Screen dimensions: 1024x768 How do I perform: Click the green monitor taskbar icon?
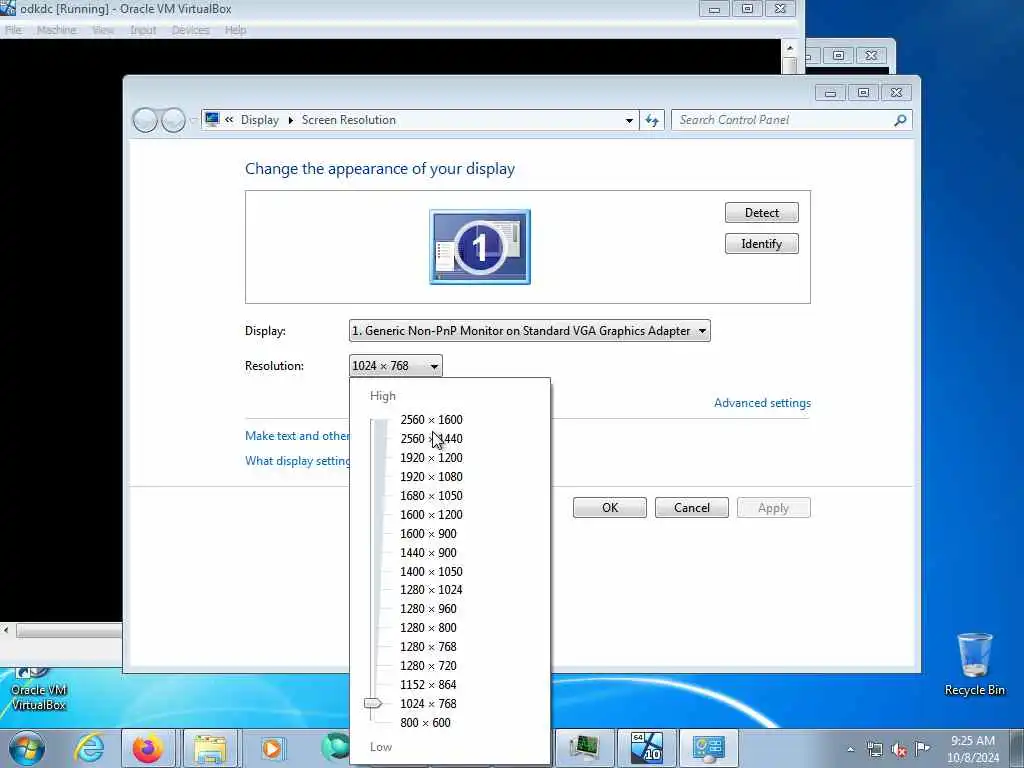point(584,748)
